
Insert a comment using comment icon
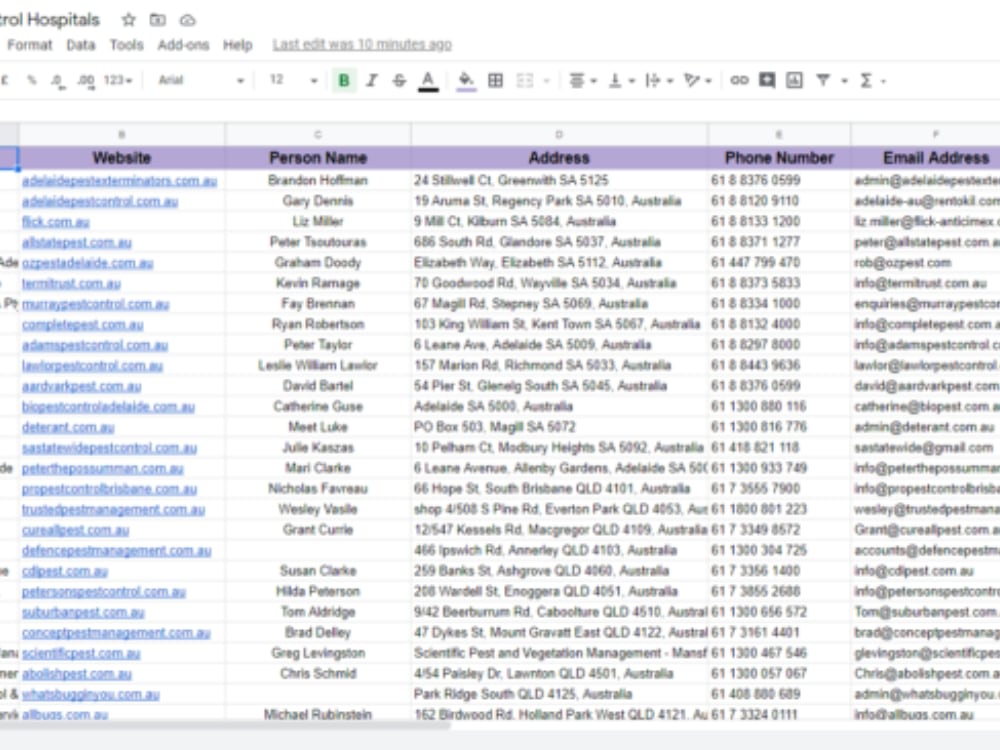tap(767, 80)
